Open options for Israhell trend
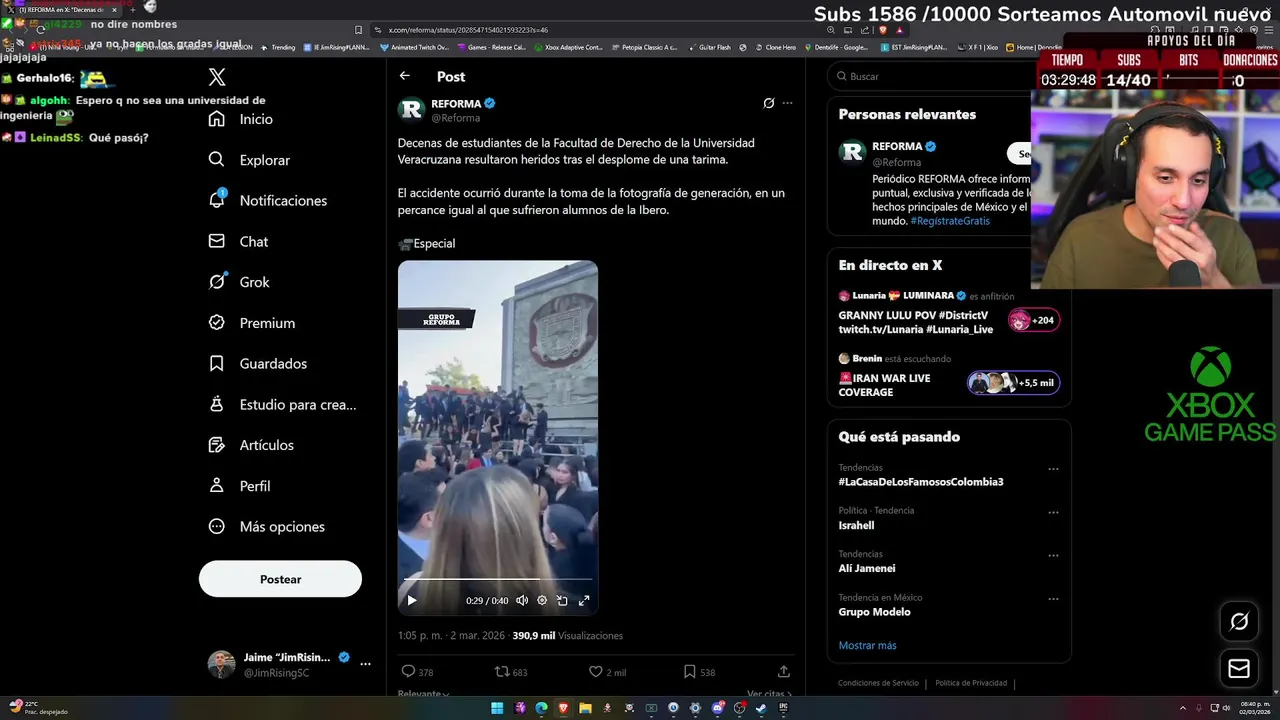 coord(1053,512)
